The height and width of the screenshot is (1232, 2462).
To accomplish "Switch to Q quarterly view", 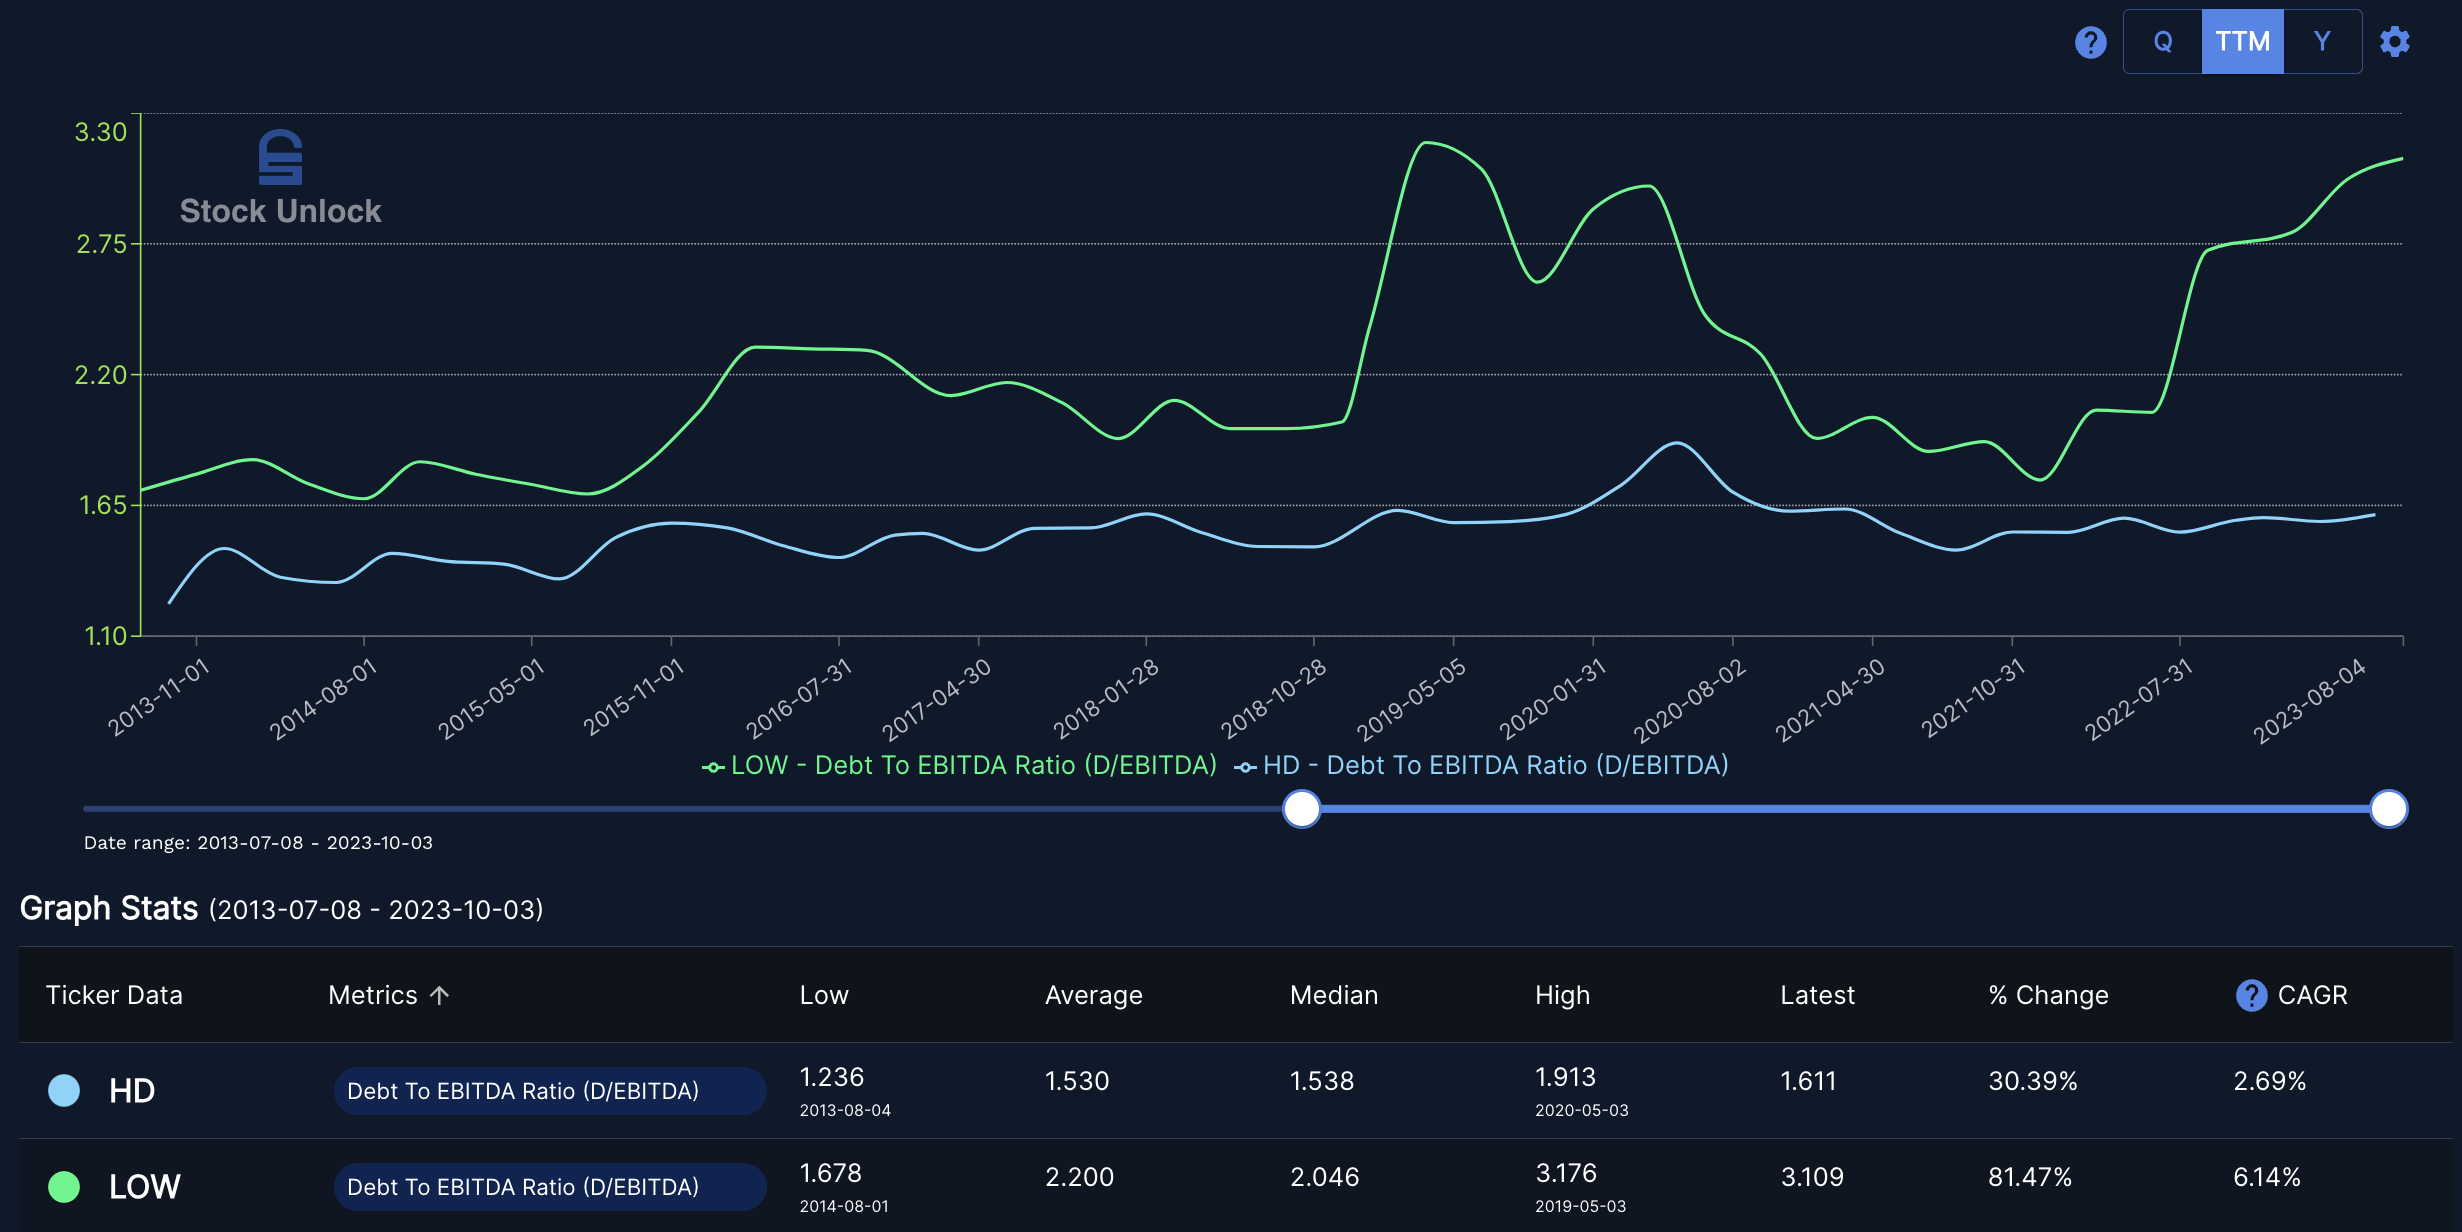I will click(x=2163, y=42).
